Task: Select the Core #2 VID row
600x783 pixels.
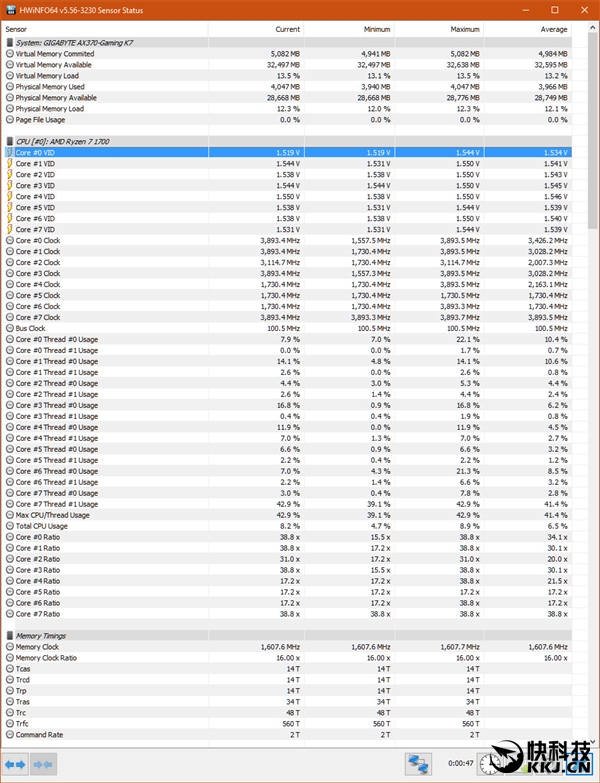Action: (287, 174)
